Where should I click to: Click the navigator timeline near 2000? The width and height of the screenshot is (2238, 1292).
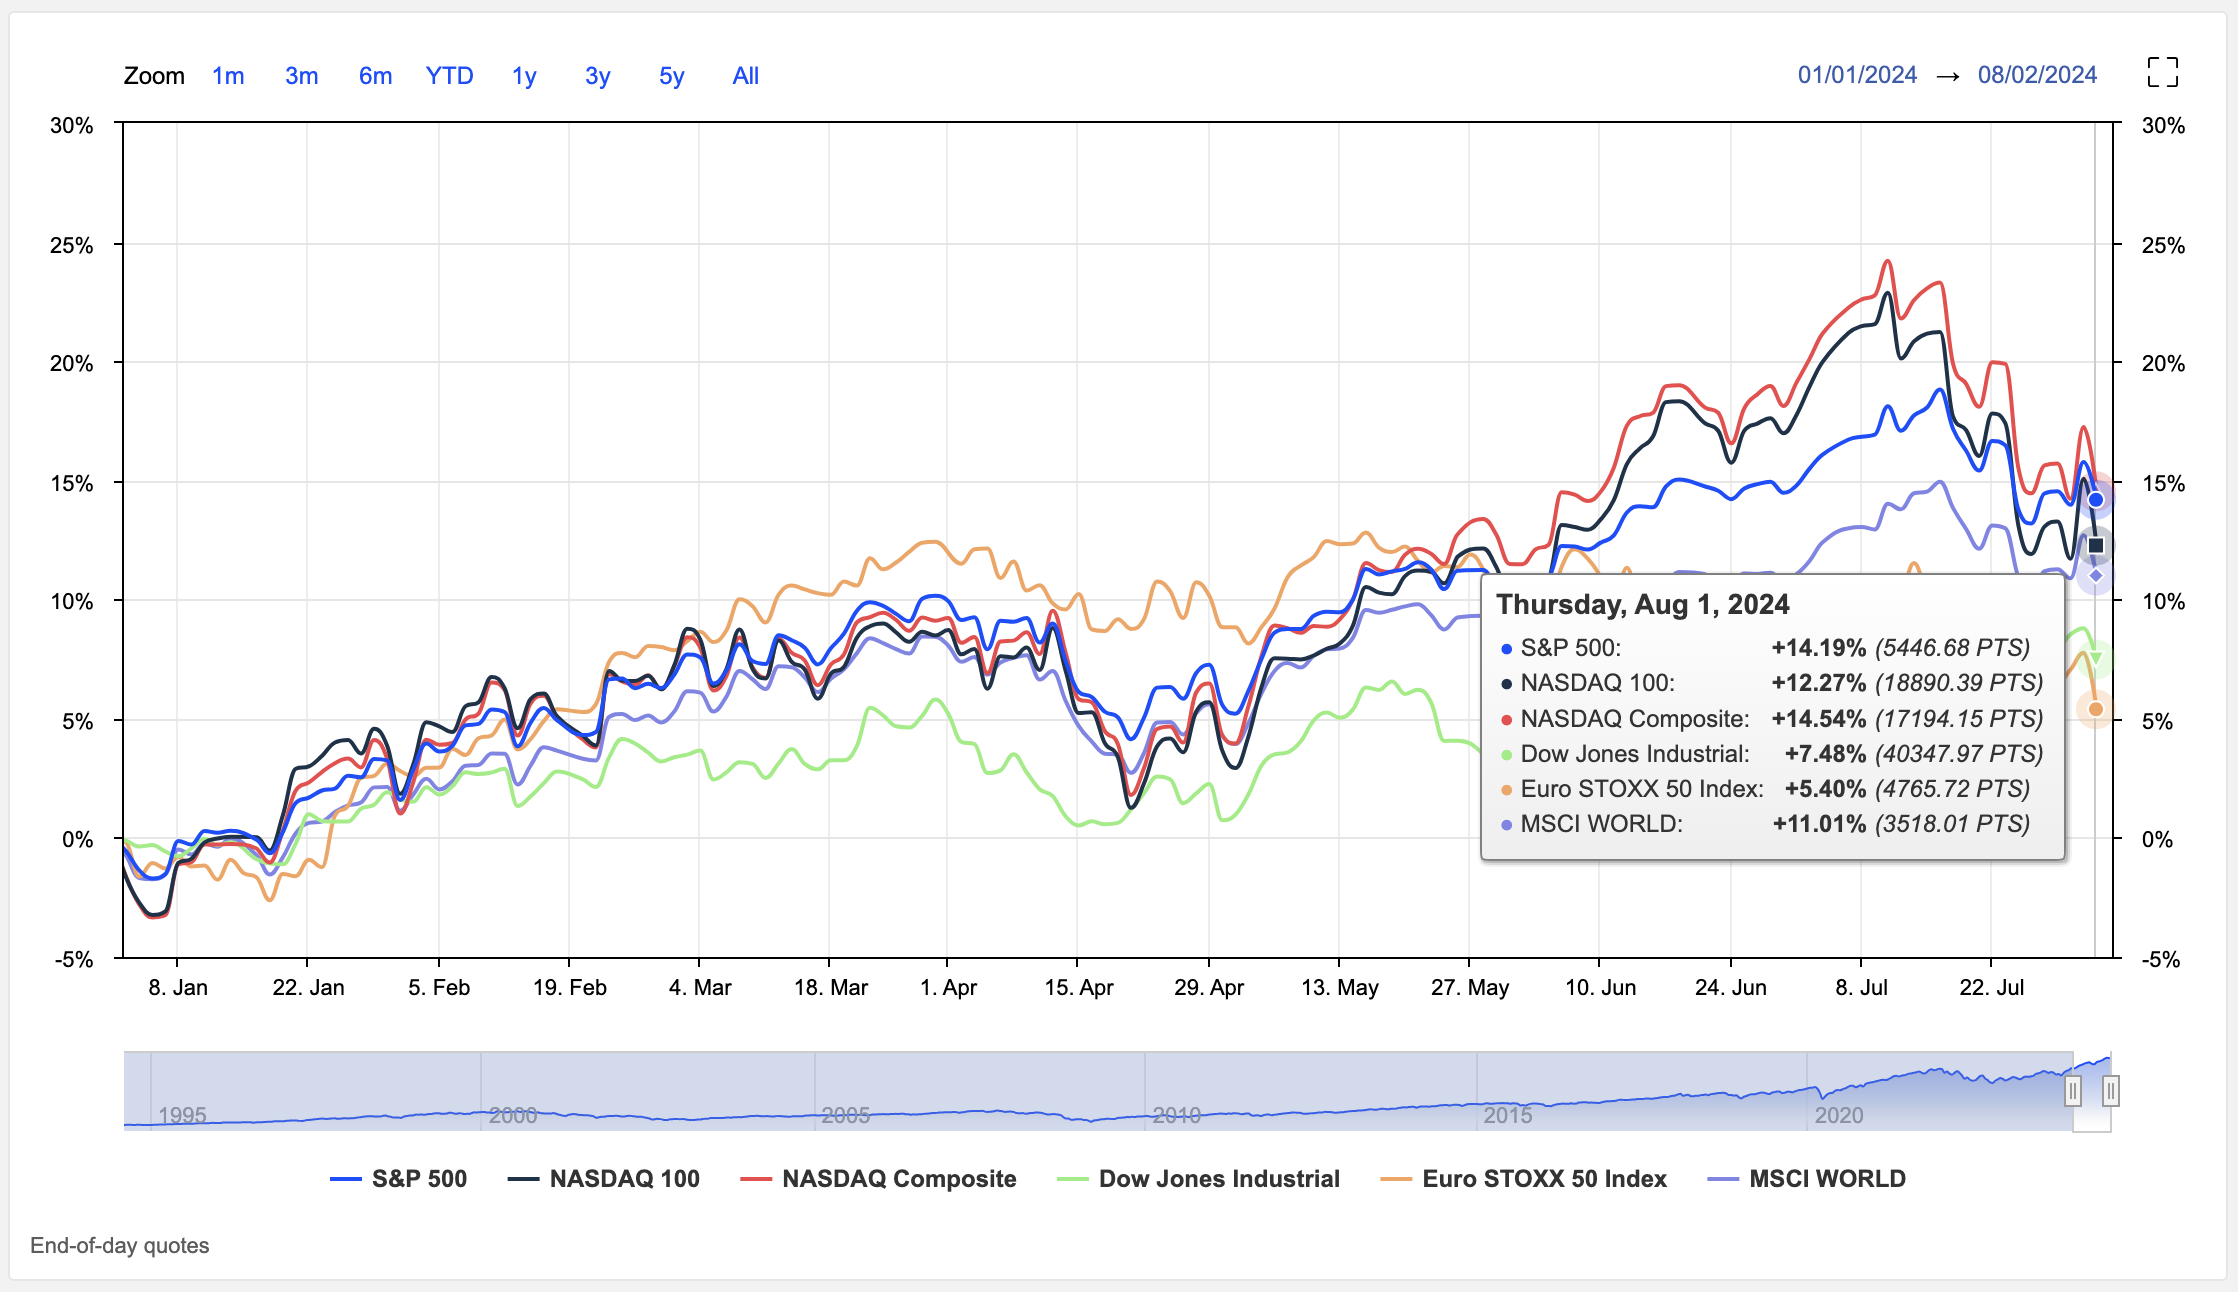tap(513, 1114)
